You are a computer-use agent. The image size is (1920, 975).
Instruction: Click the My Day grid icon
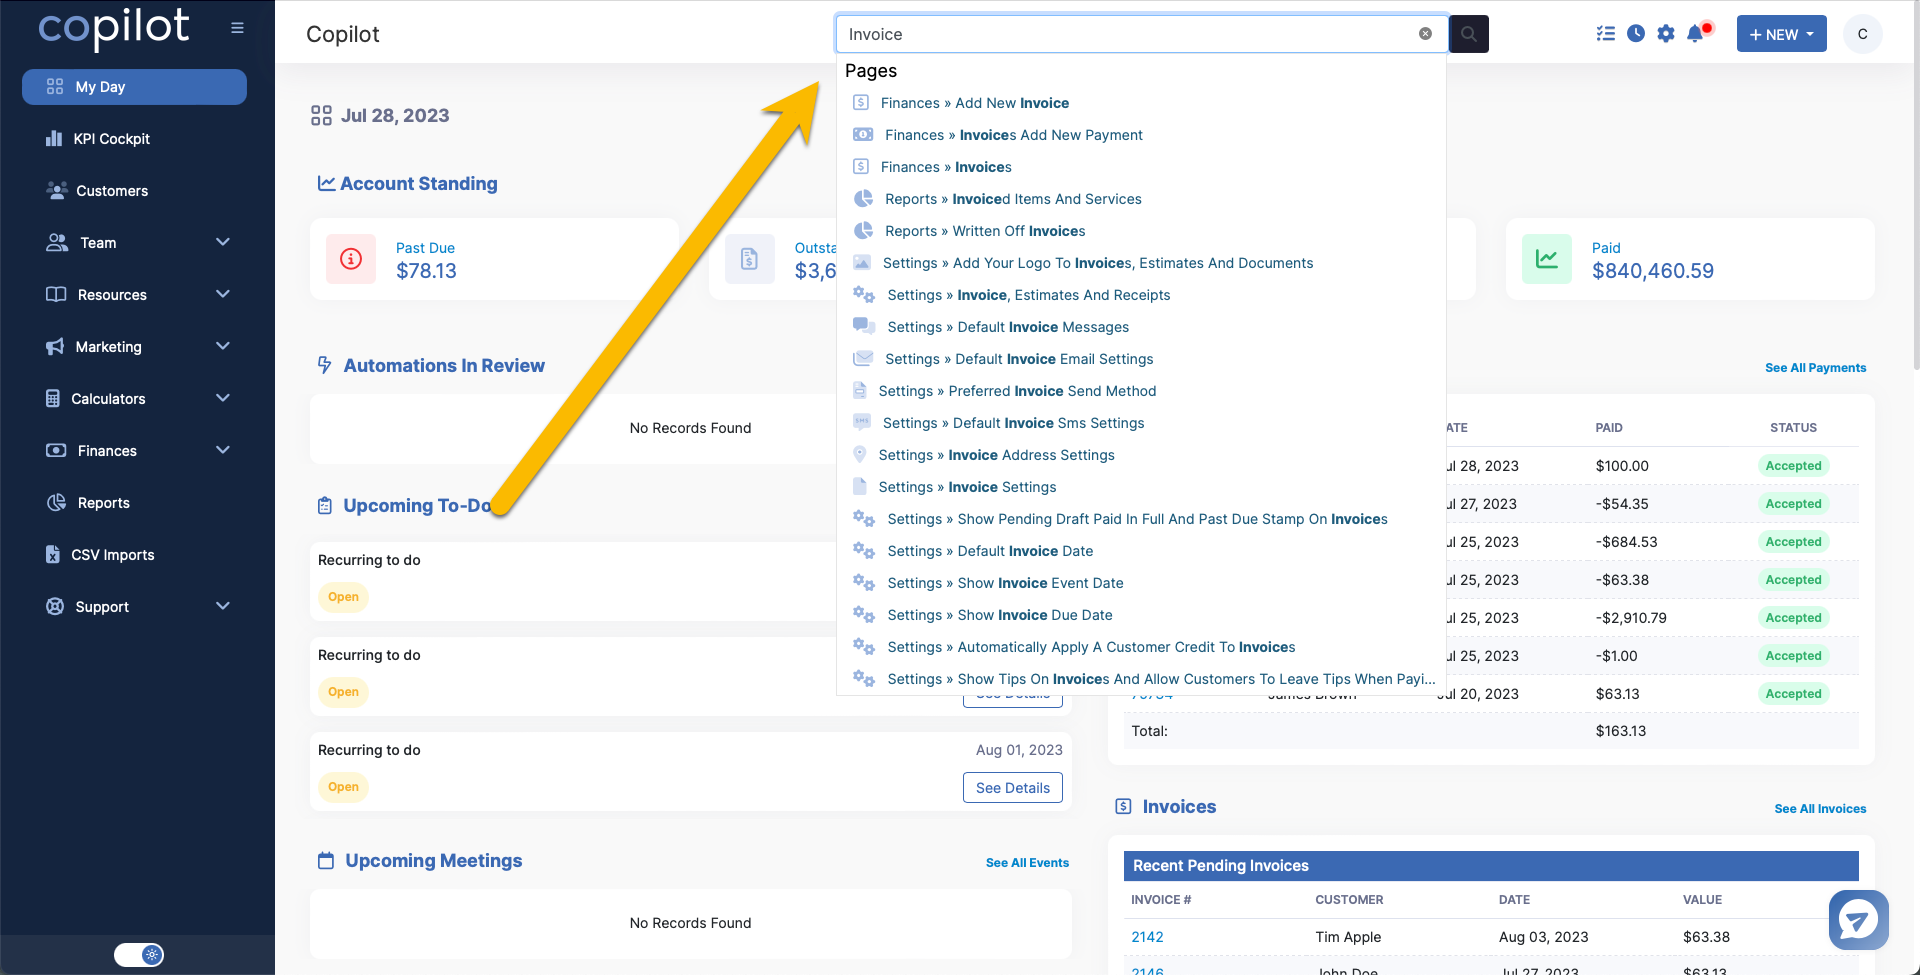click(x=55, y=87)
